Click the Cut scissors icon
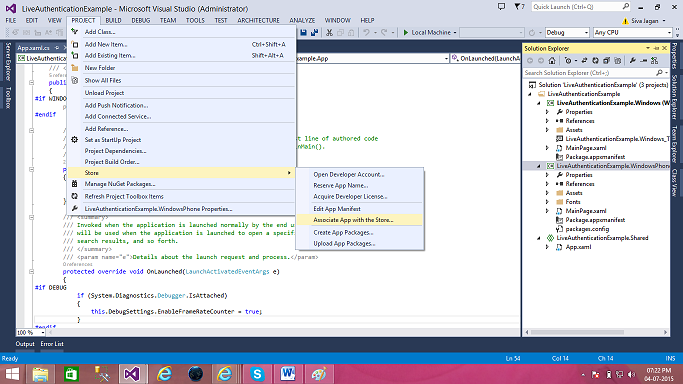This screenshot has height=384, width=683. click(x=329, y=33)
